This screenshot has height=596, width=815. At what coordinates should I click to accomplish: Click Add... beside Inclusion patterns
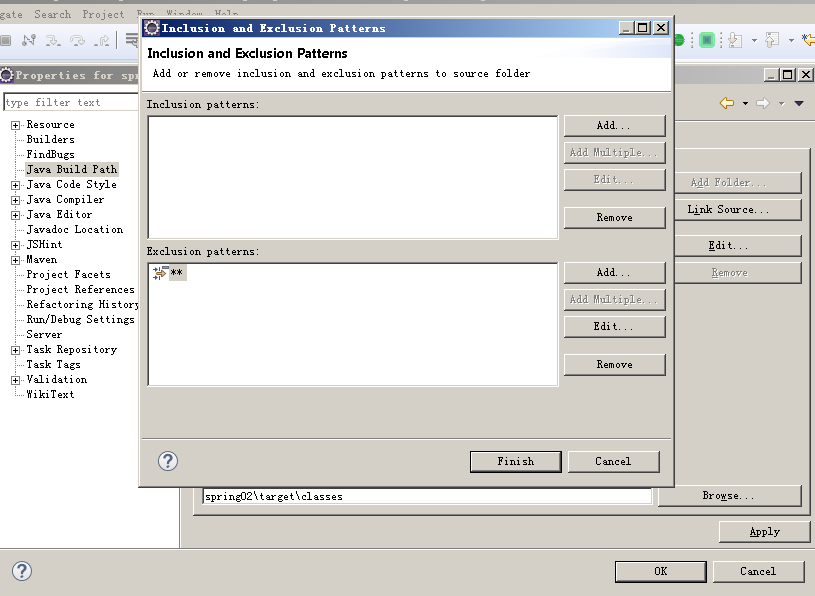pos(614,125)
